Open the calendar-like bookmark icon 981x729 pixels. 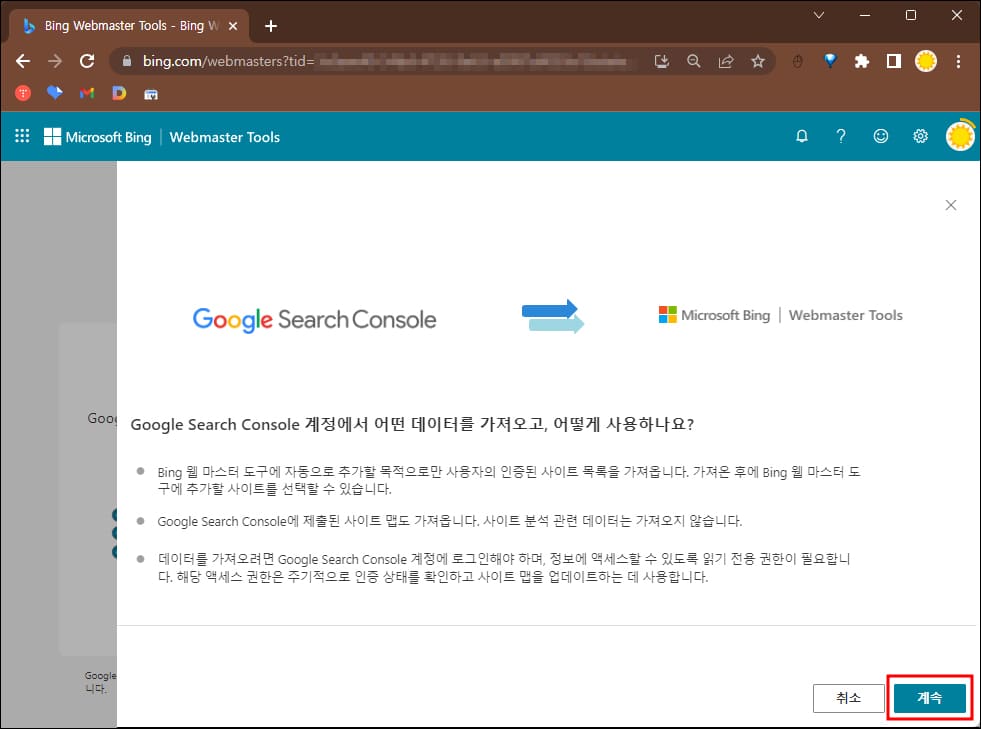click(151, 94)
